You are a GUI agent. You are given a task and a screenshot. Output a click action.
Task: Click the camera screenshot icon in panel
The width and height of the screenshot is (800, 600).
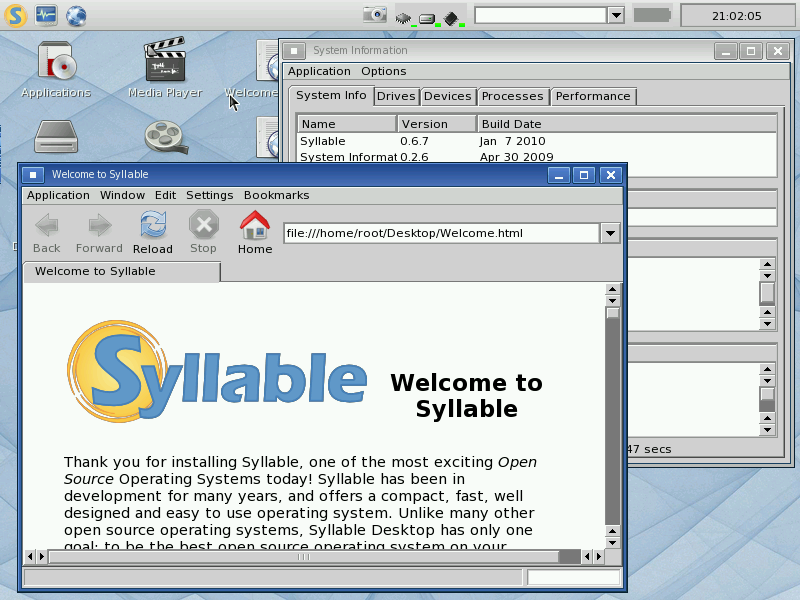(375, 14)
